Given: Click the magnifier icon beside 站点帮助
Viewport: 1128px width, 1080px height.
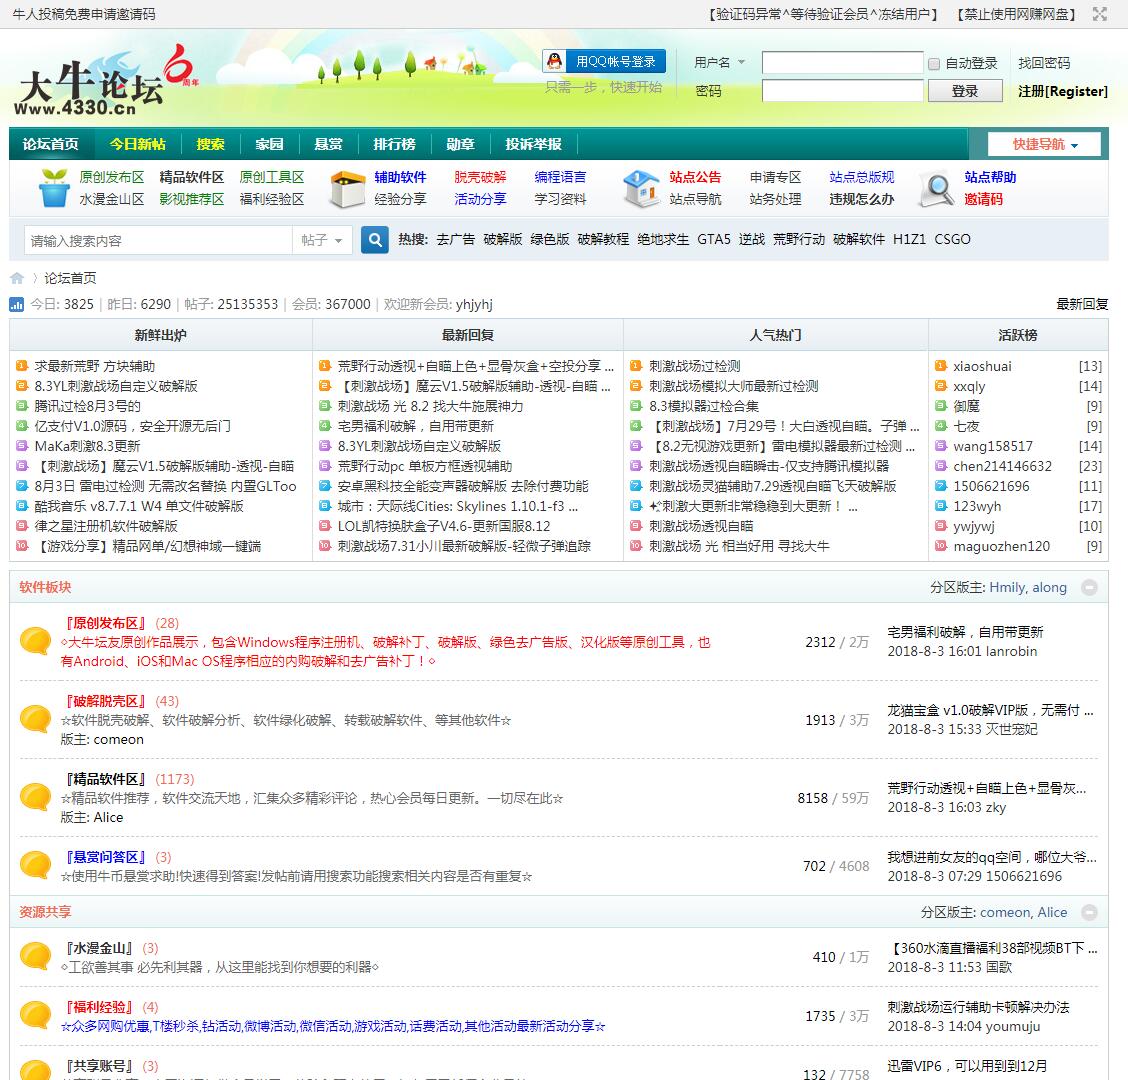Looking at the screenshot, I should tap(936, 188).
